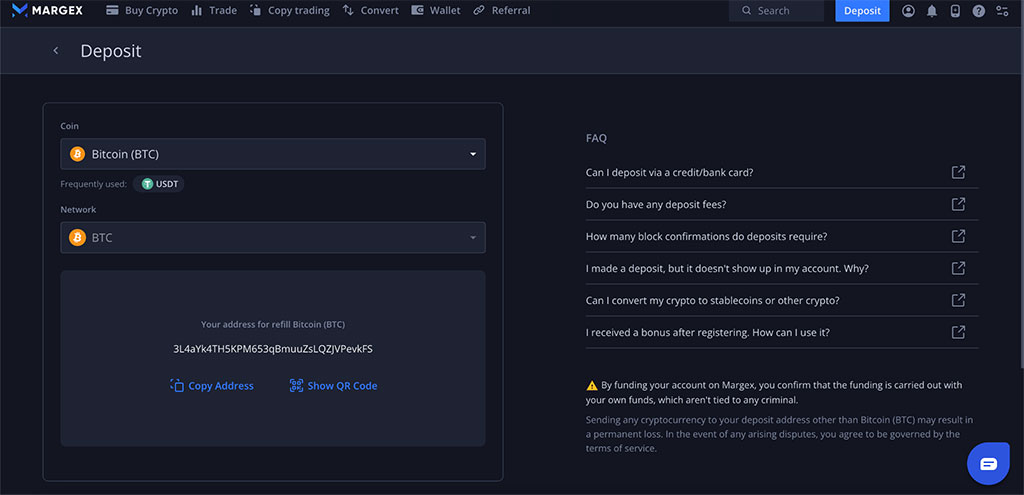1024x495 pixels.
Task: Click the Search field
Action: tap(776, 10)
